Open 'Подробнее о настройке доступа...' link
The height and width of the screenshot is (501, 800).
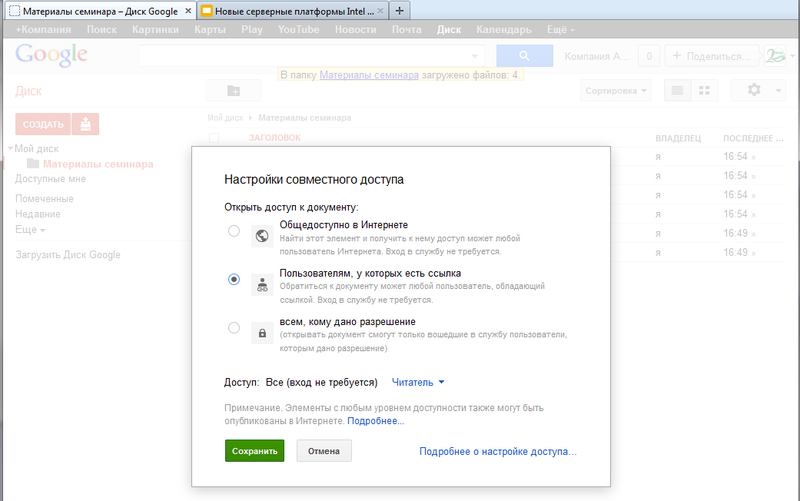pos(498,452)
